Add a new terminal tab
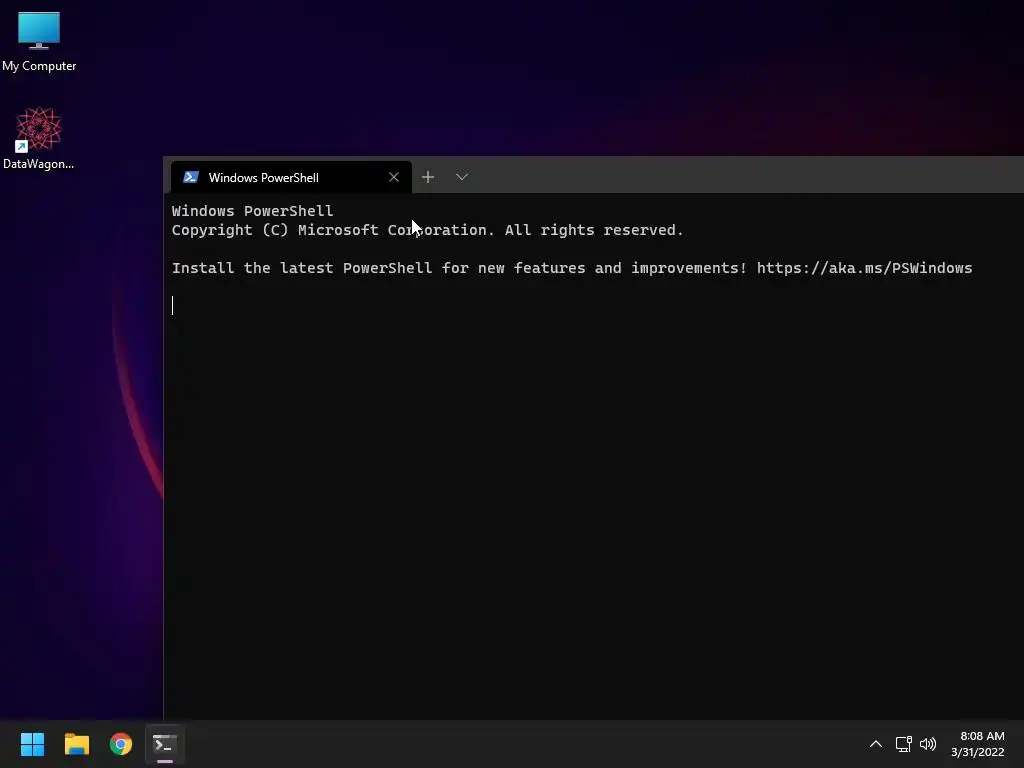 (x=428, y=177)
